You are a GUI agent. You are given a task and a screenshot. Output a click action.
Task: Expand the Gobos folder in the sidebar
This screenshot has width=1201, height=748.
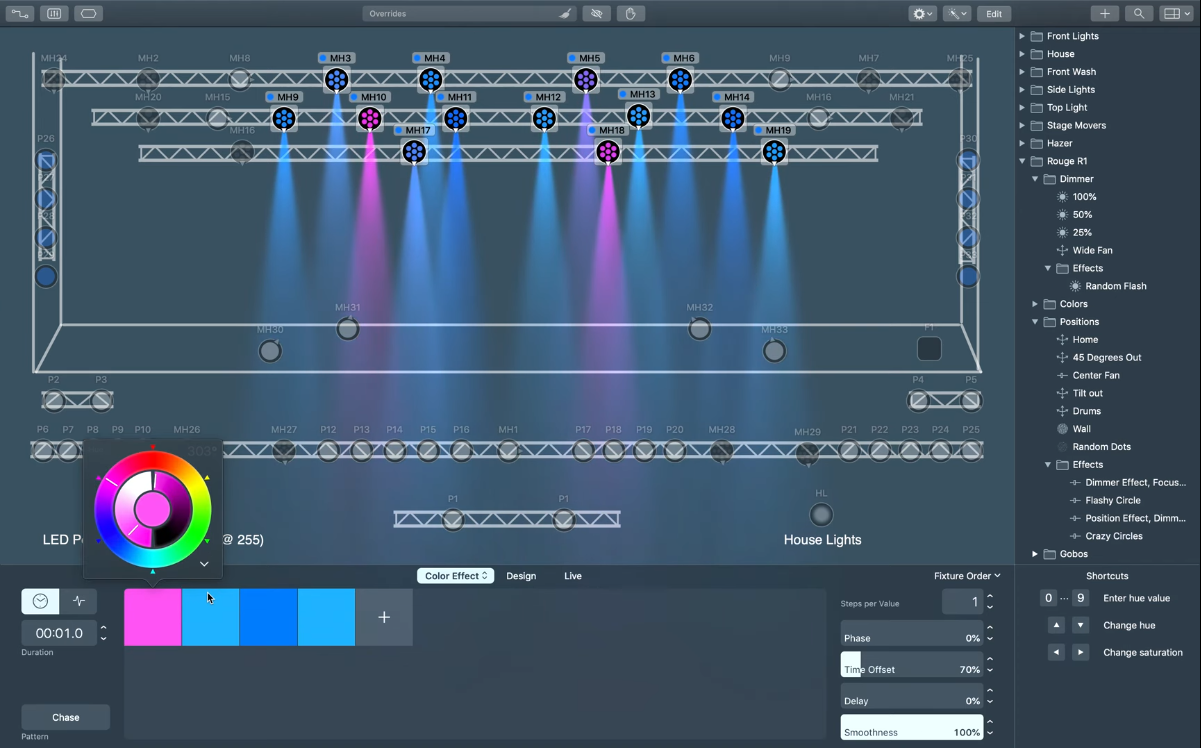click(1035, 554)
